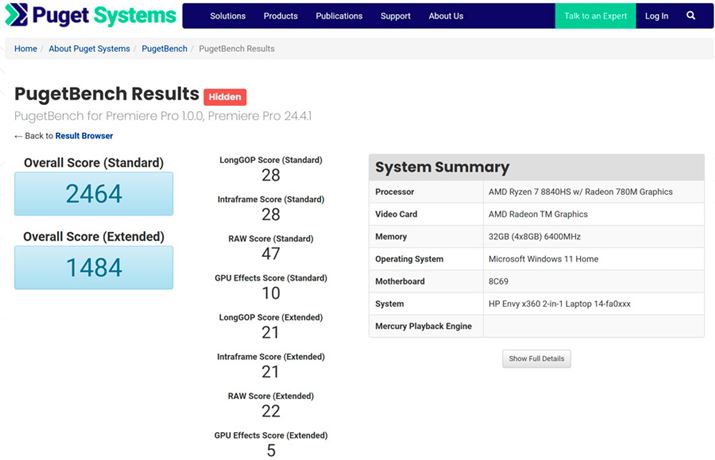Click the System Summary table header
This screenshot has height=460, width=715.
point(536,167)
